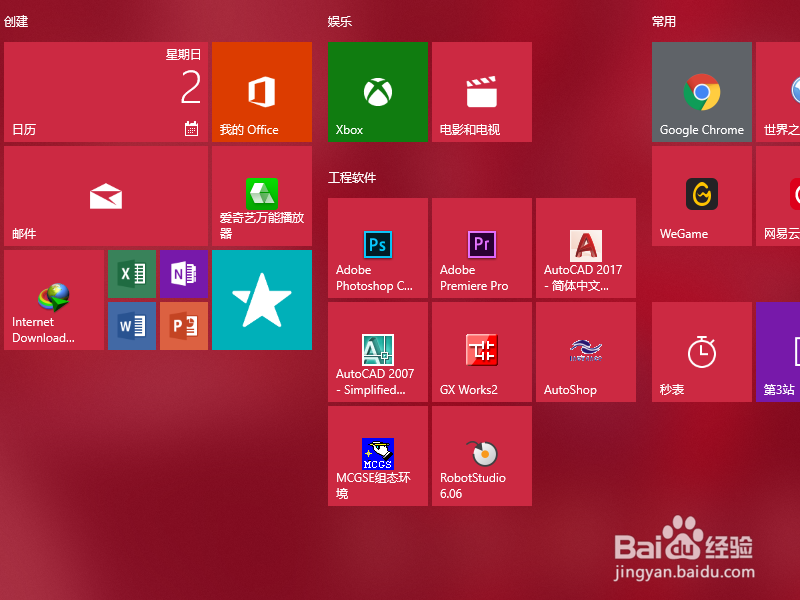Viewport: 800px width, 600px height.
Task: Launch OneNote from the small tile
Action: (184, 274)
